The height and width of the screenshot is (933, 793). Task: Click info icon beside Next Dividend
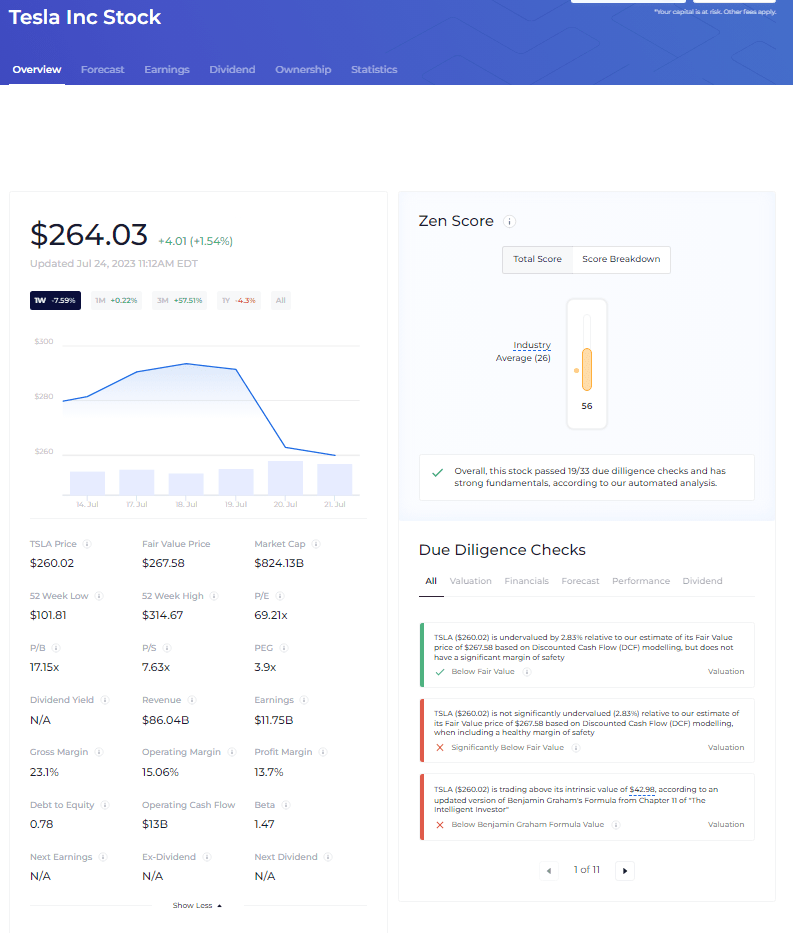[x=328, y=857]
